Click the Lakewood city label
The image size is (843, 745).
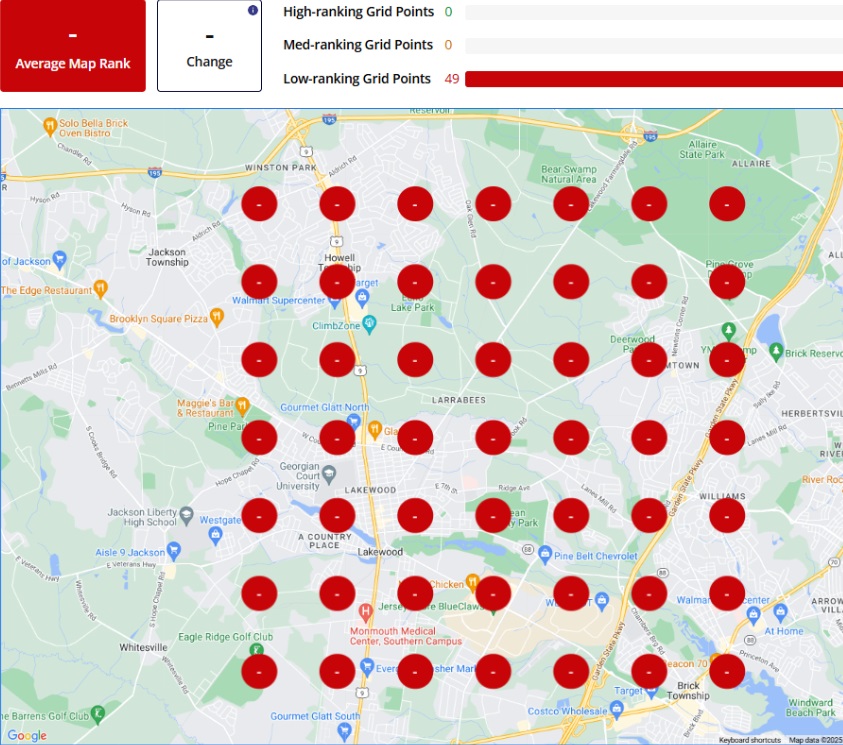[x=380, y=552]
